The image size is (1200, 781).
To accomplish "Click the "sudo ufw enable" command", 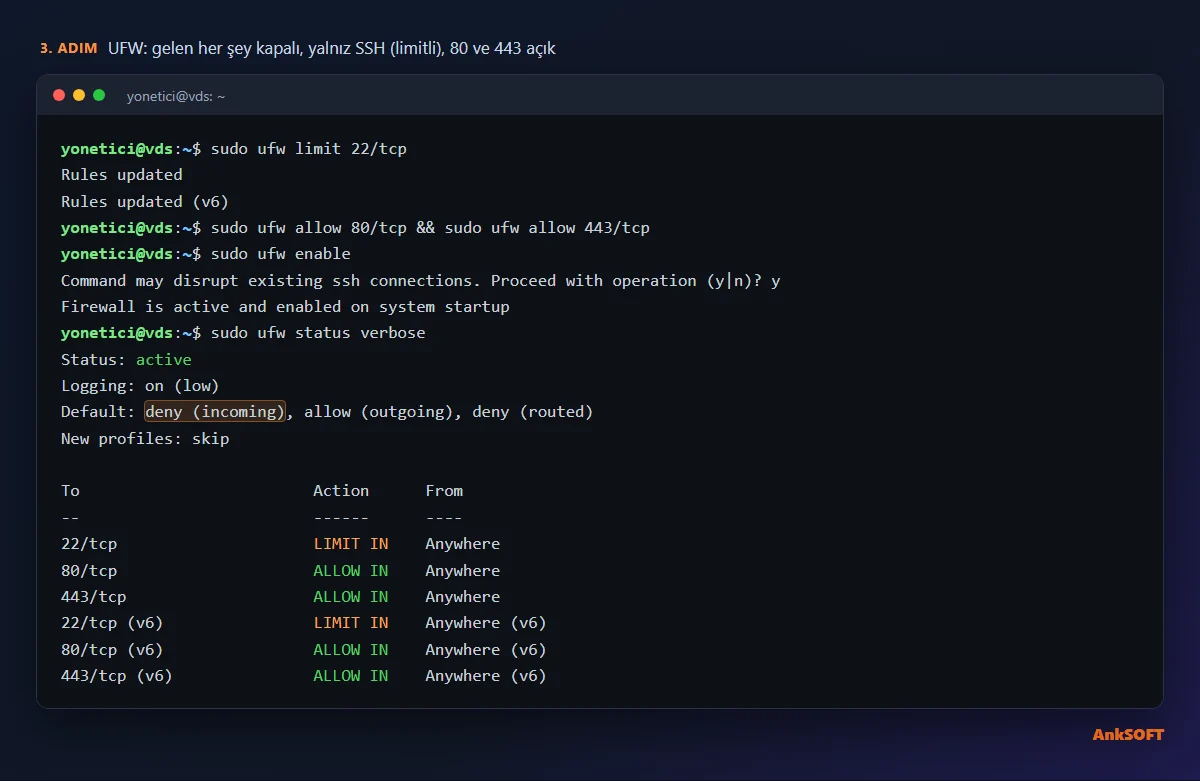I will pos(281,254).
